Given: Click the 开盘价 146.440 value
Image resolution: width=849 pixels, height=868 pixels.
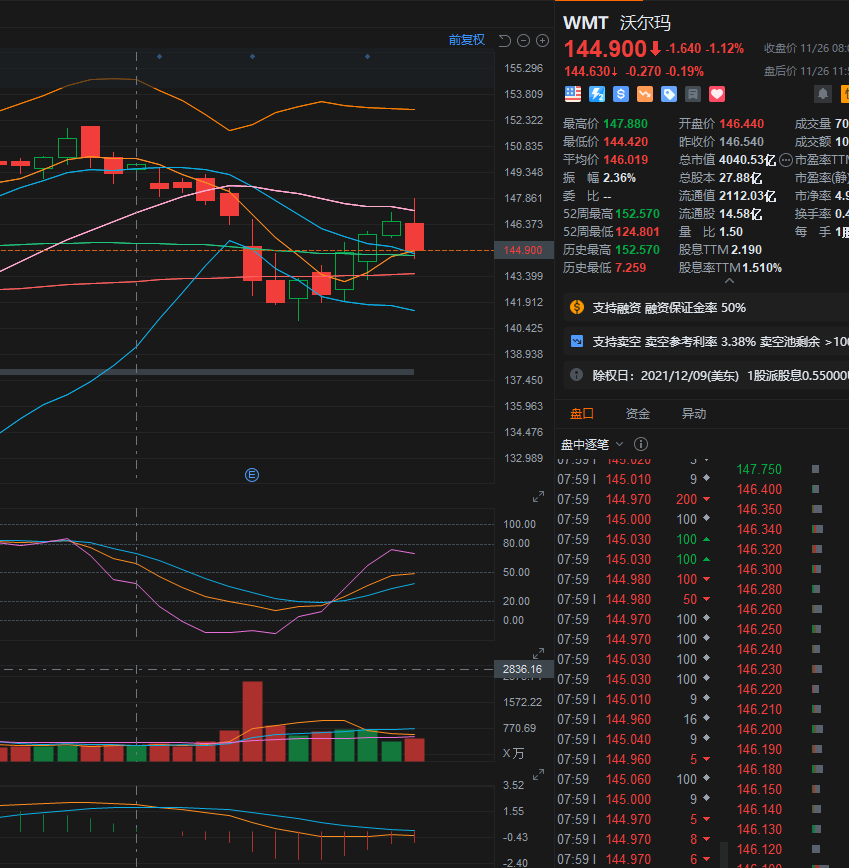Looking at the screenshot, I should click(x=742, y=123).
